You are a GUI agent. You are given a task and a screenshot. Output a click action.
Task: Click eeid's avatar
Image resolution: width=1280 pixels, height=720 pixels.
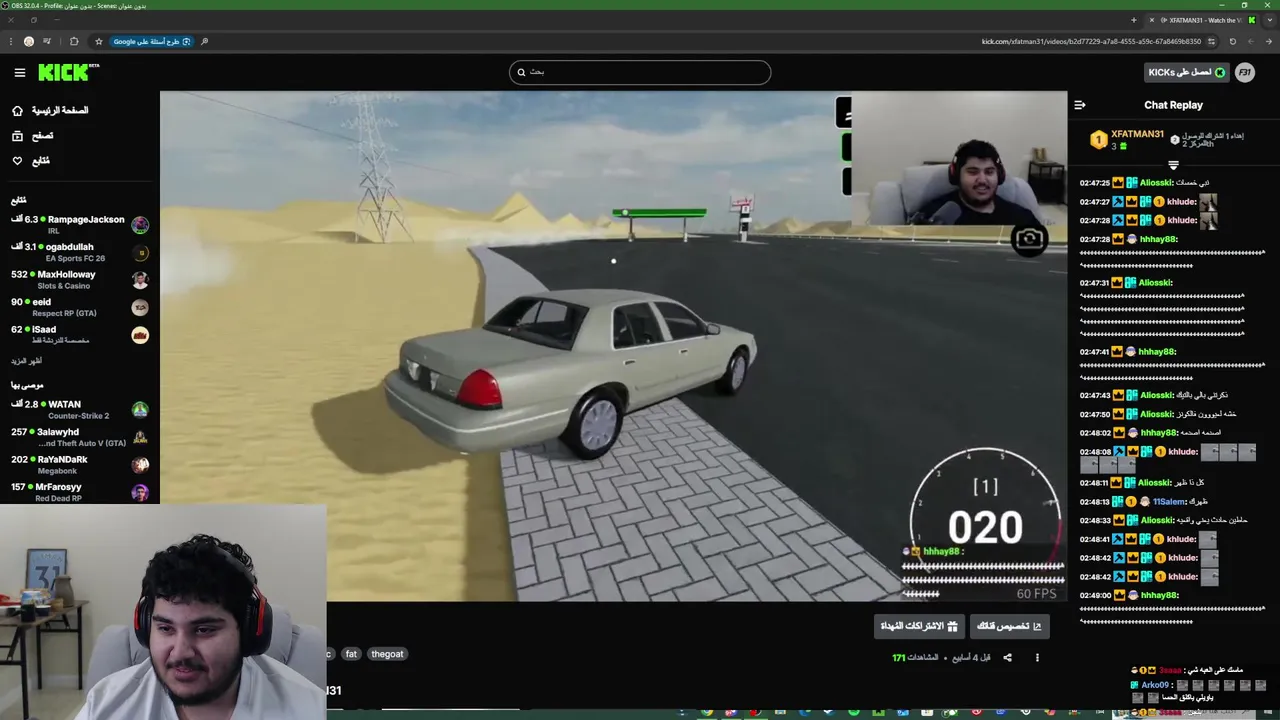(140, 307)
